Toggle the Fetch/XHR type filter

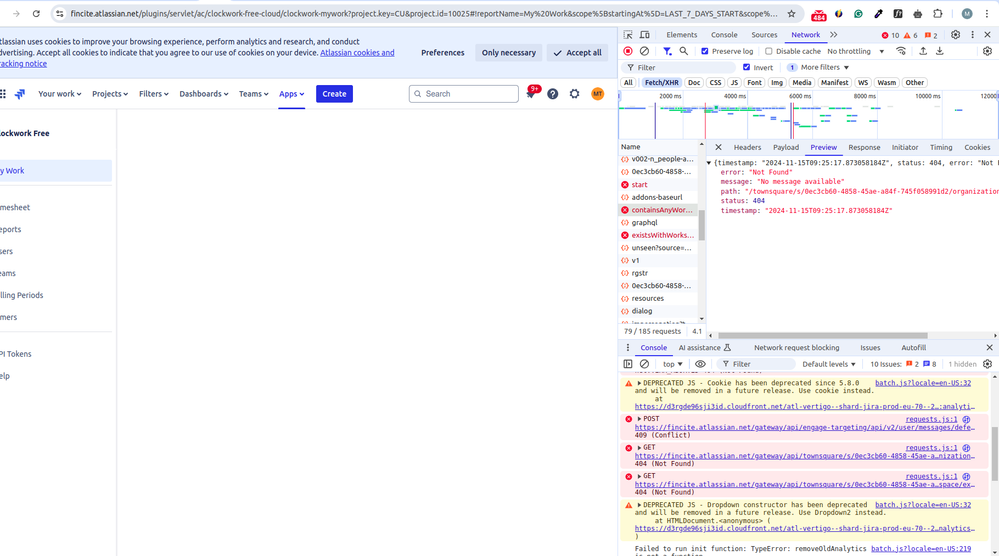pyautogui.click(x=661, y=83)
